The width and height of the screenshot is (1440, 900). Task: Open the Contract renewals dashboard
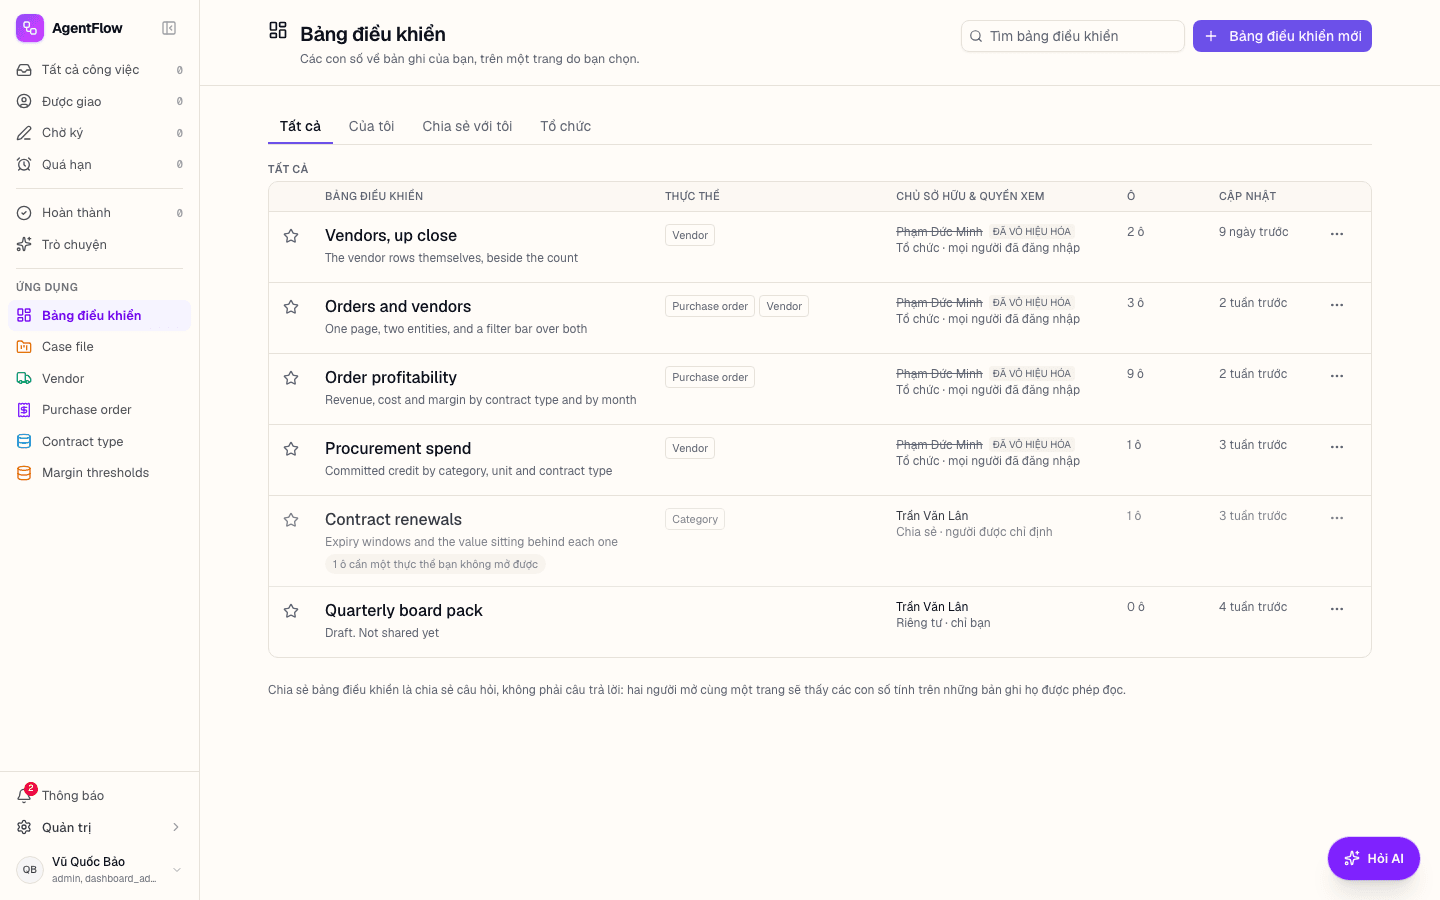click(393, 519)
